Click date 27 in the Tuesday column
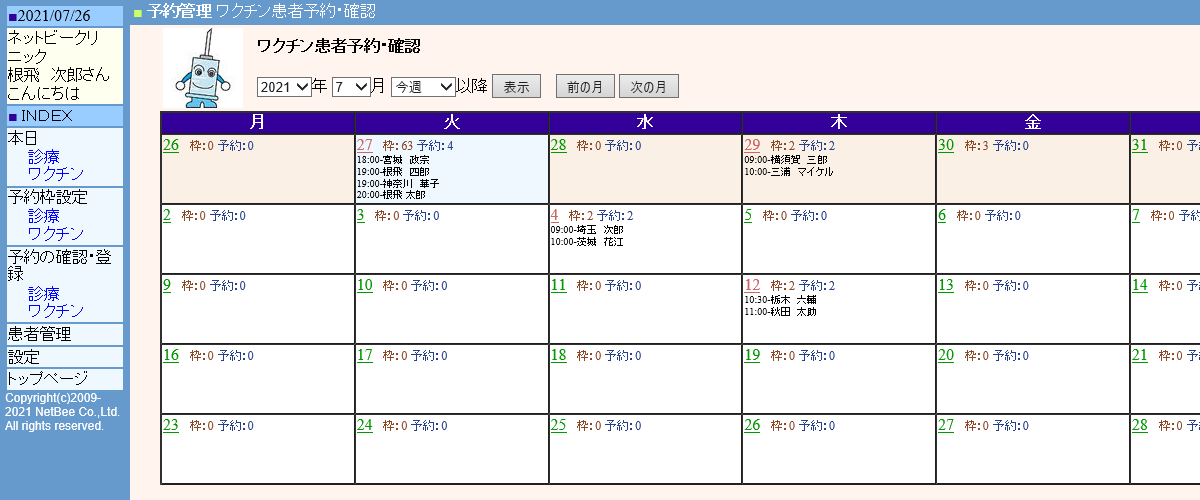This screenshot has width=1200, height=500. tap(365, 146)
